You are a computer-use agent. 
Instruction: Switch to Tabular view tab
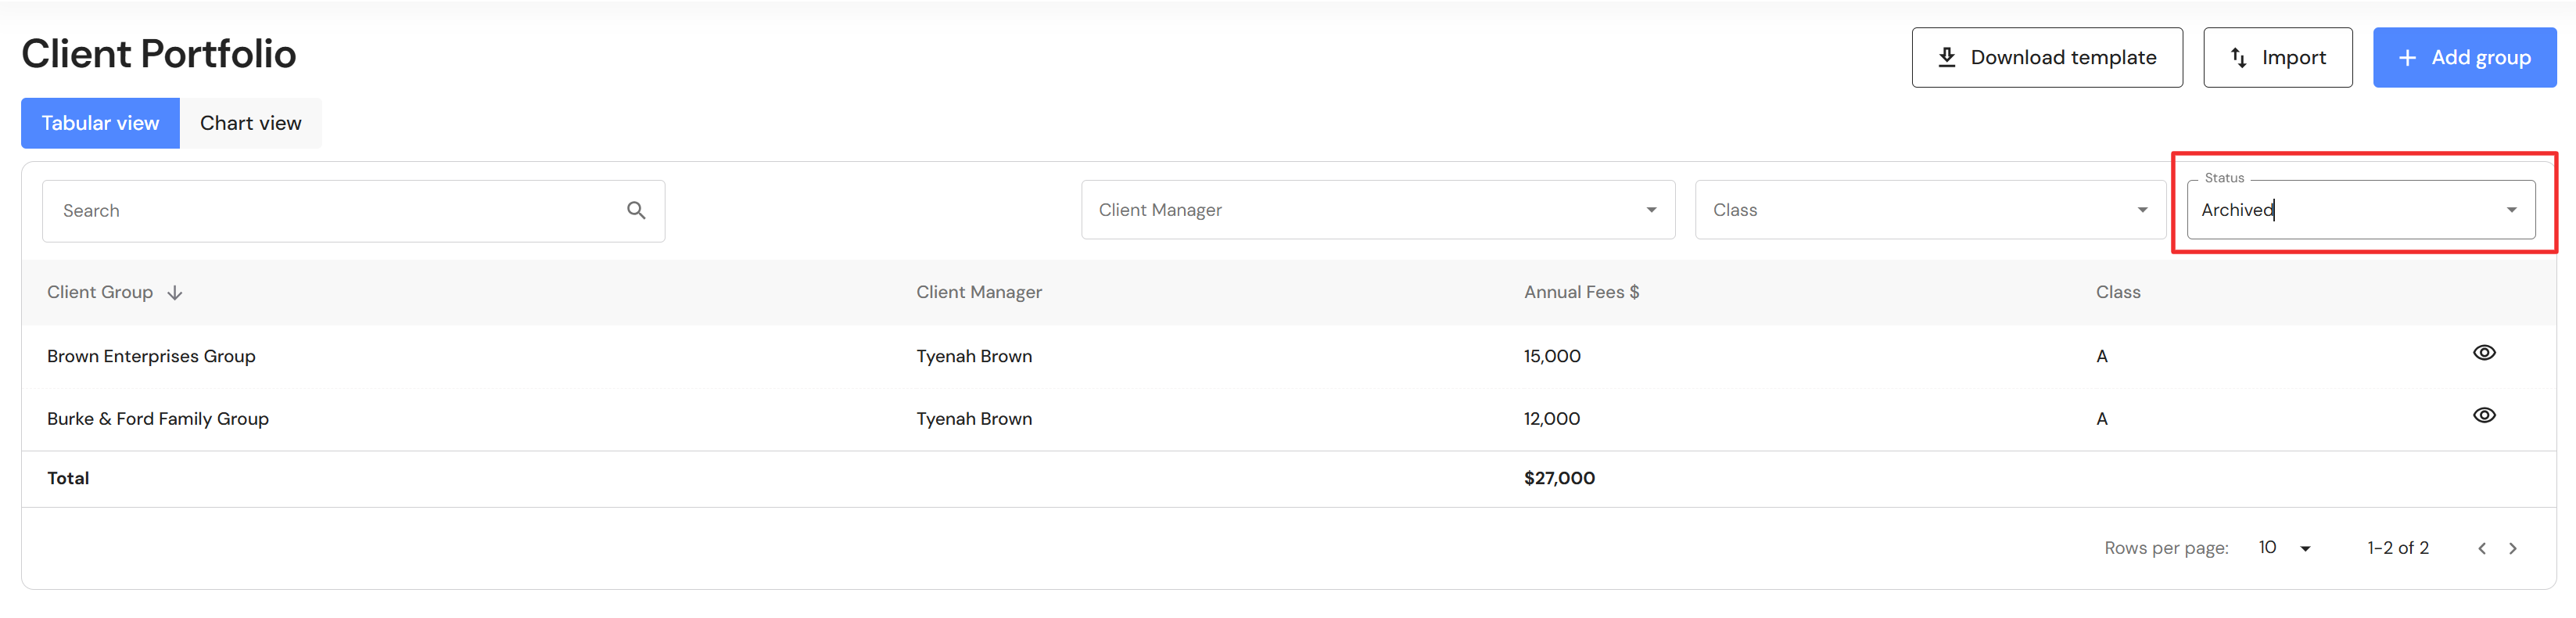pyautogui.click(x=100, y=123)
